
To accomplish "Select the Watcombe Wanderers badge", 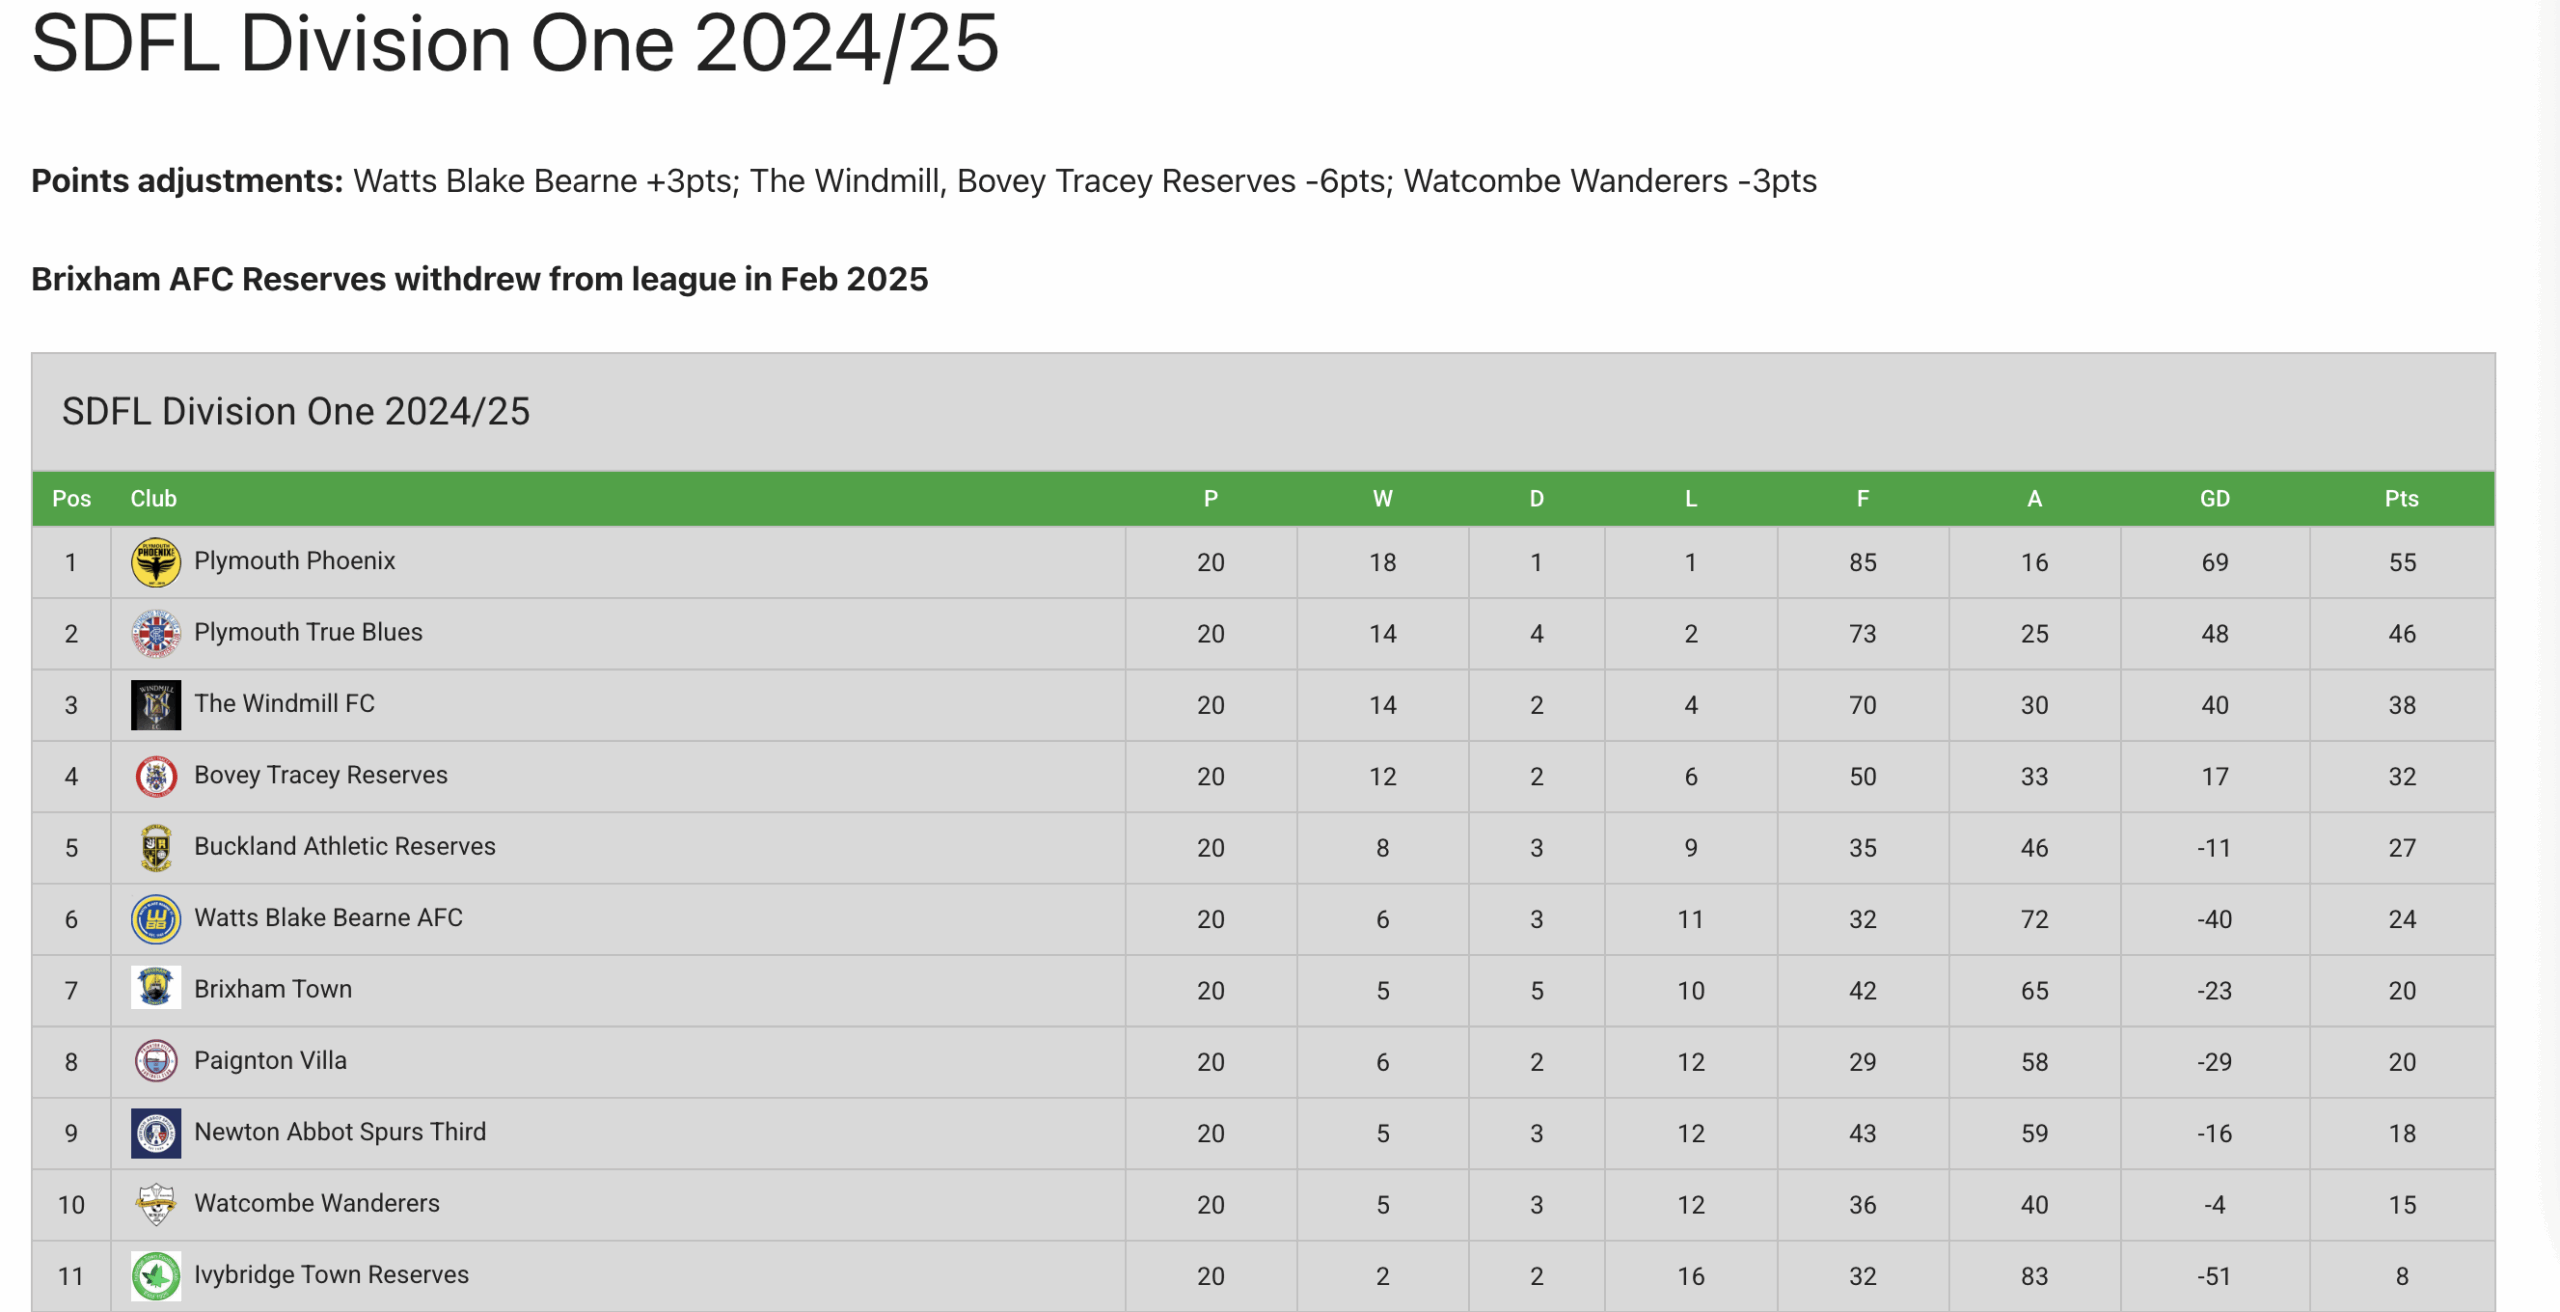I will coord(156,1204).
